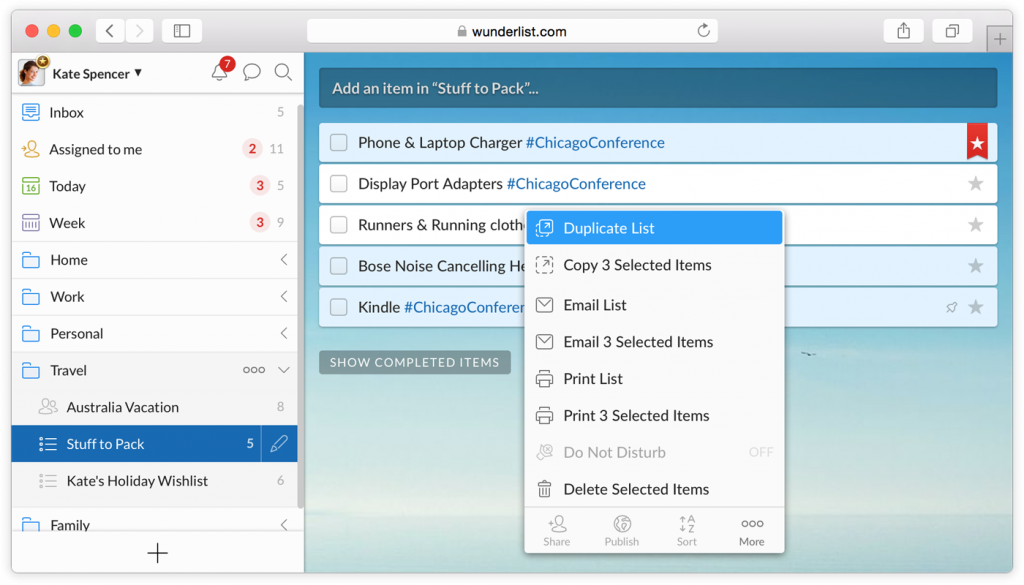
Task: Open the Inbox list
Action: [155, 112]
